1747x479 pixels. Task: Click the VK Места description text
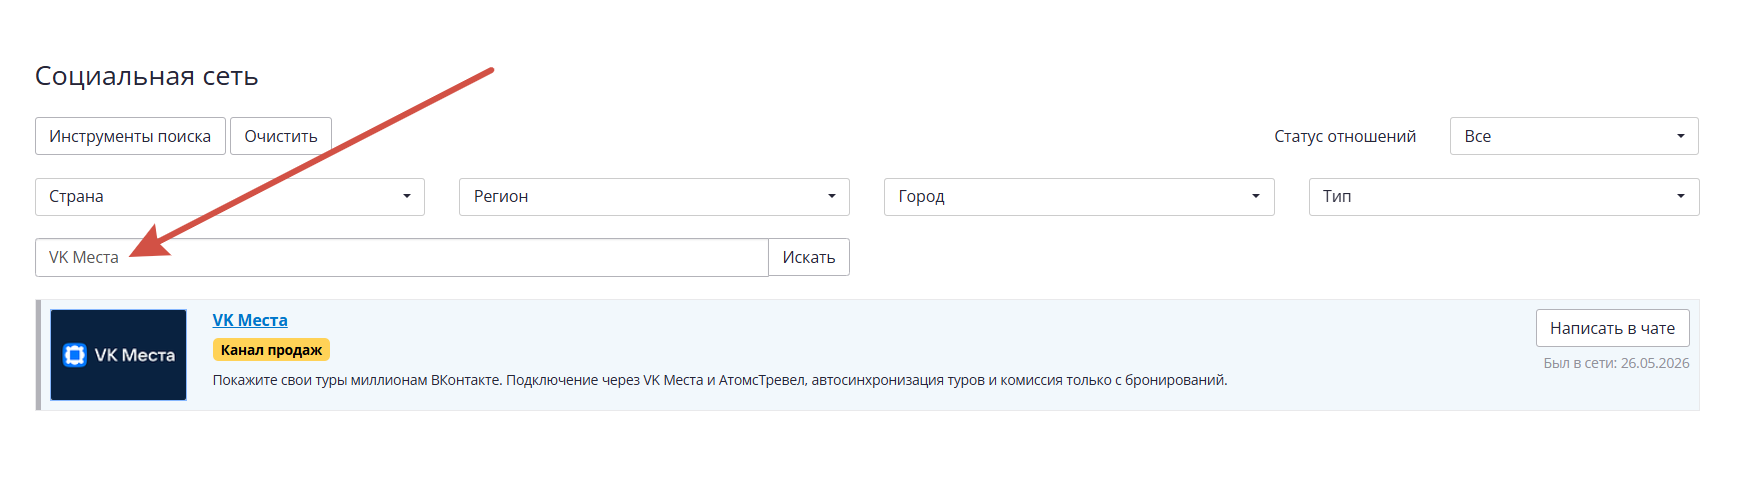click(x=720, y=380)
